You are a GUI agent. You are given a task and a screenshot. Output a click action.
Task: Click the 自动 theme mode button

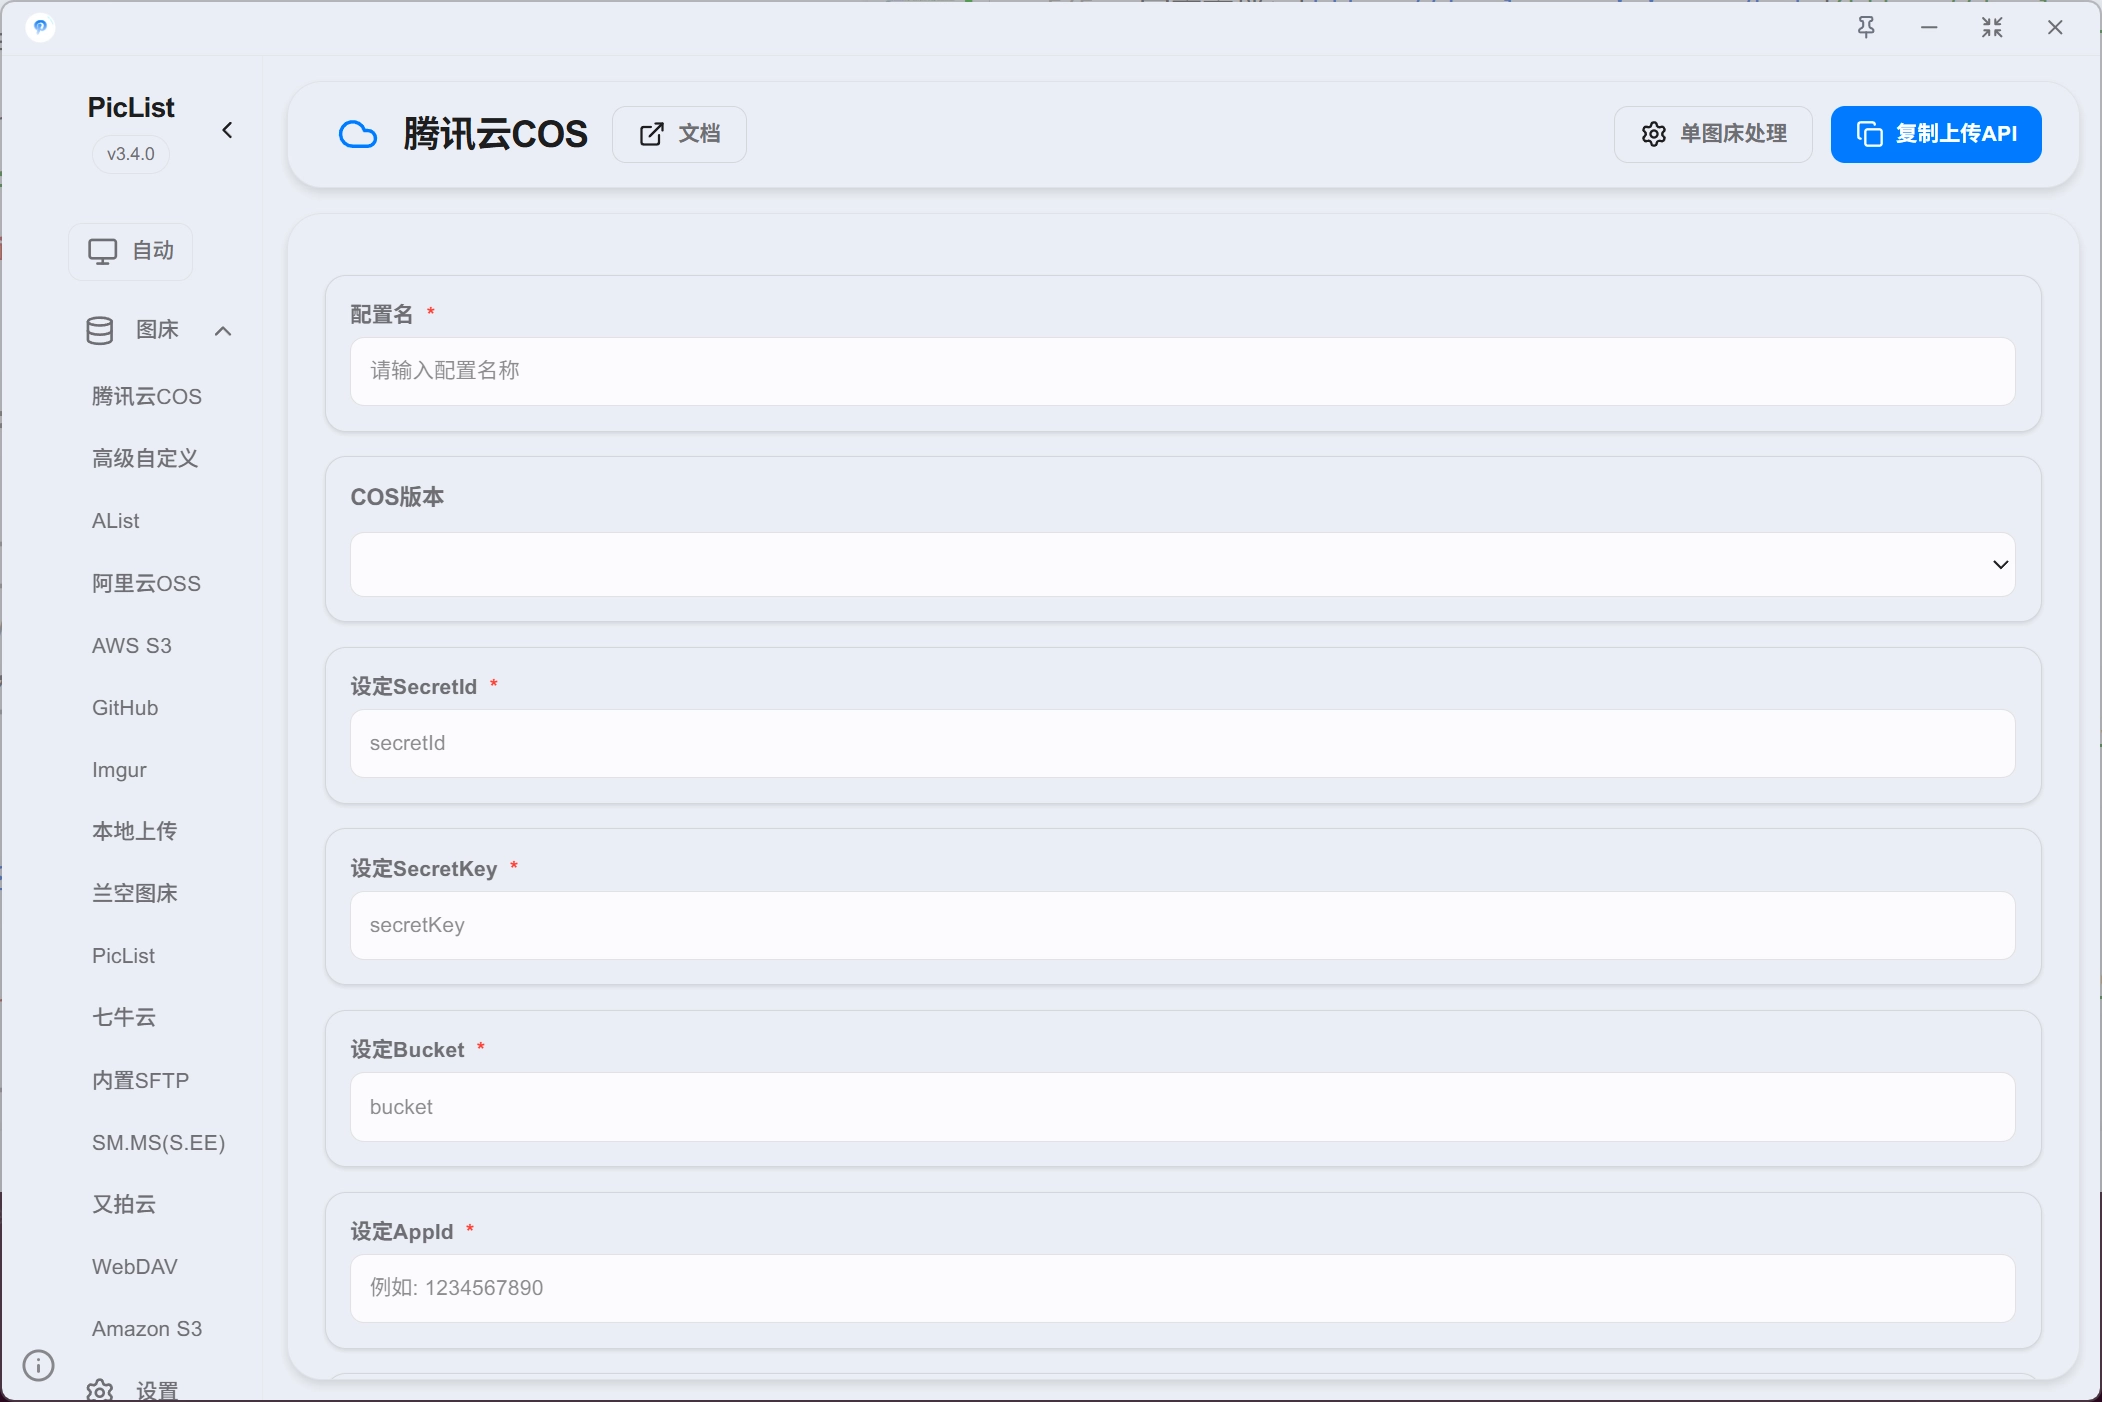click(x=131, y=251)
